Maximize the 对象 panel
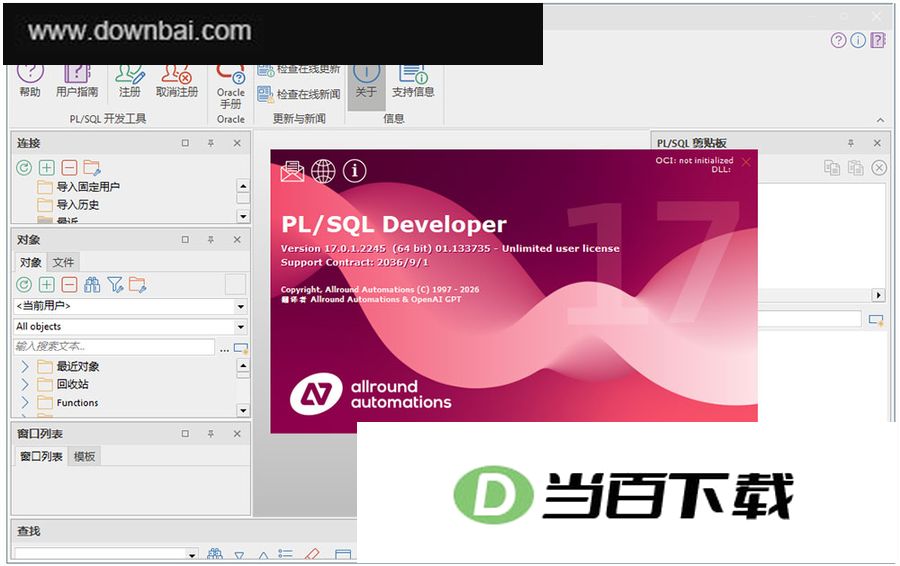Image resolution: width=900 pixels, height=566 pixels. [x=185, y=239]
